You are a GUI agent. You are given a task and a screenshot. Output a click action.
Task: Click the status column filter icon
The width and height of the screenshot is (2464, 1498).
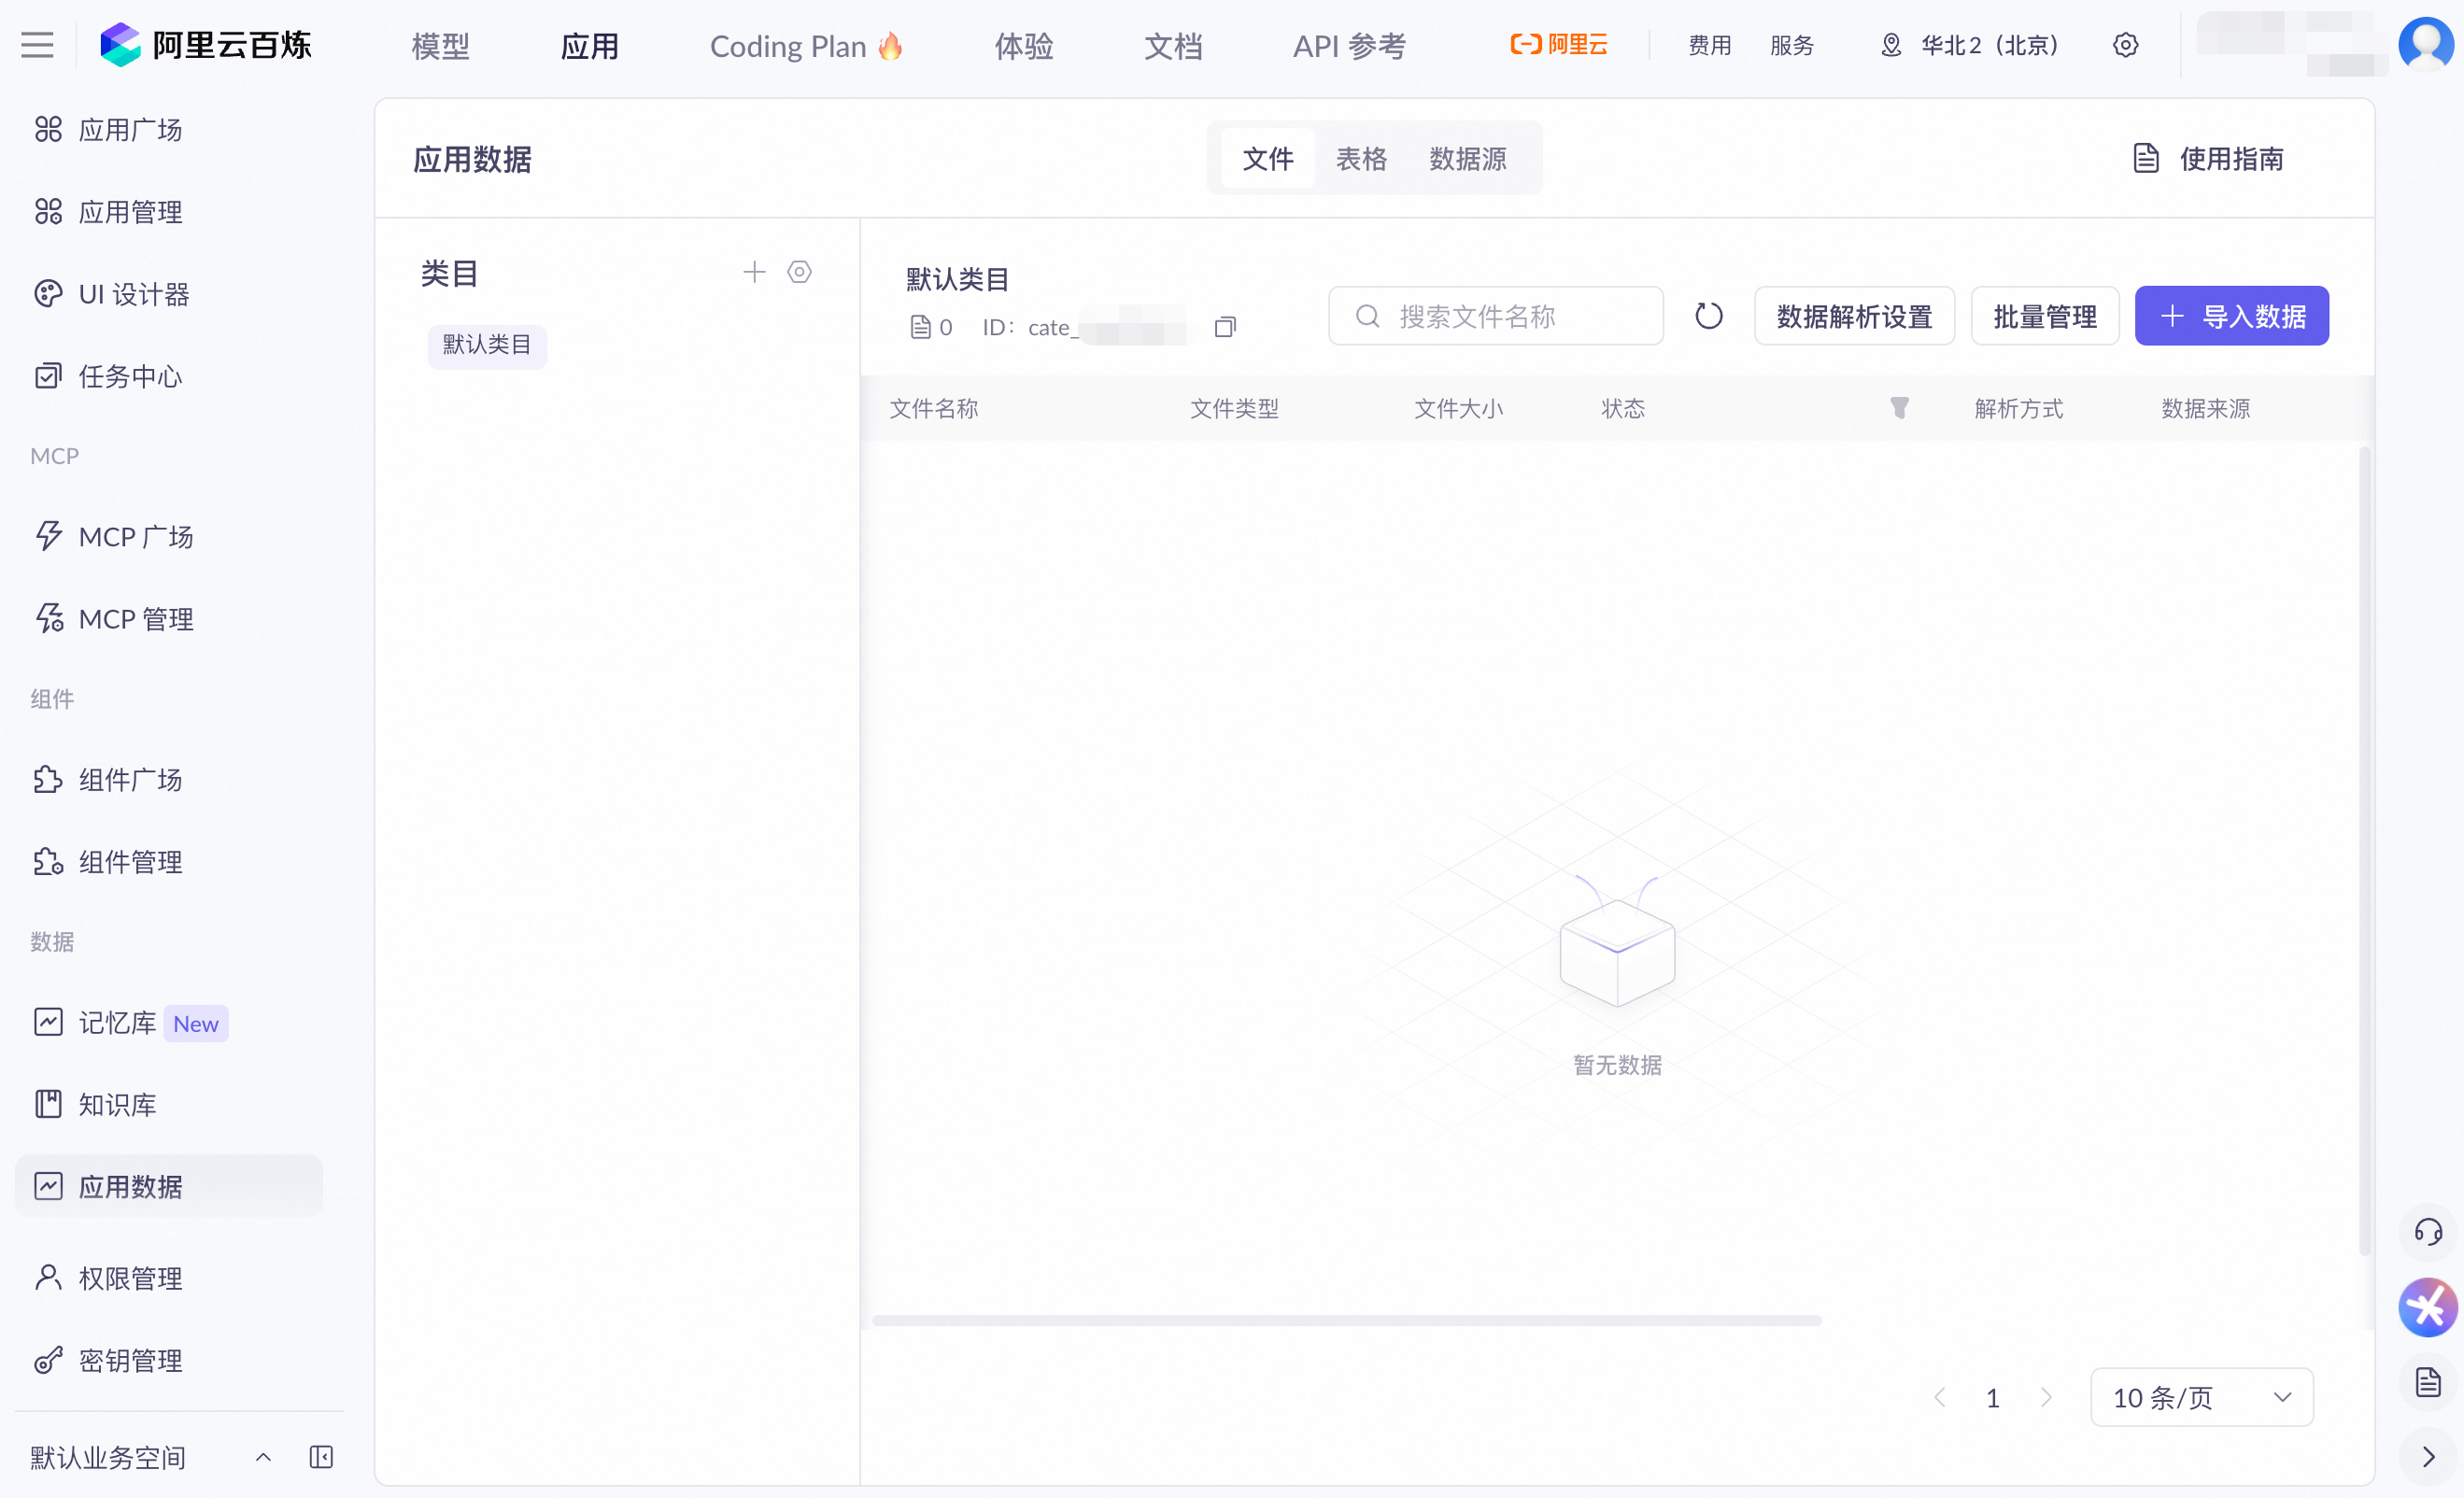pyautogui.click(x=1899, y=407)
